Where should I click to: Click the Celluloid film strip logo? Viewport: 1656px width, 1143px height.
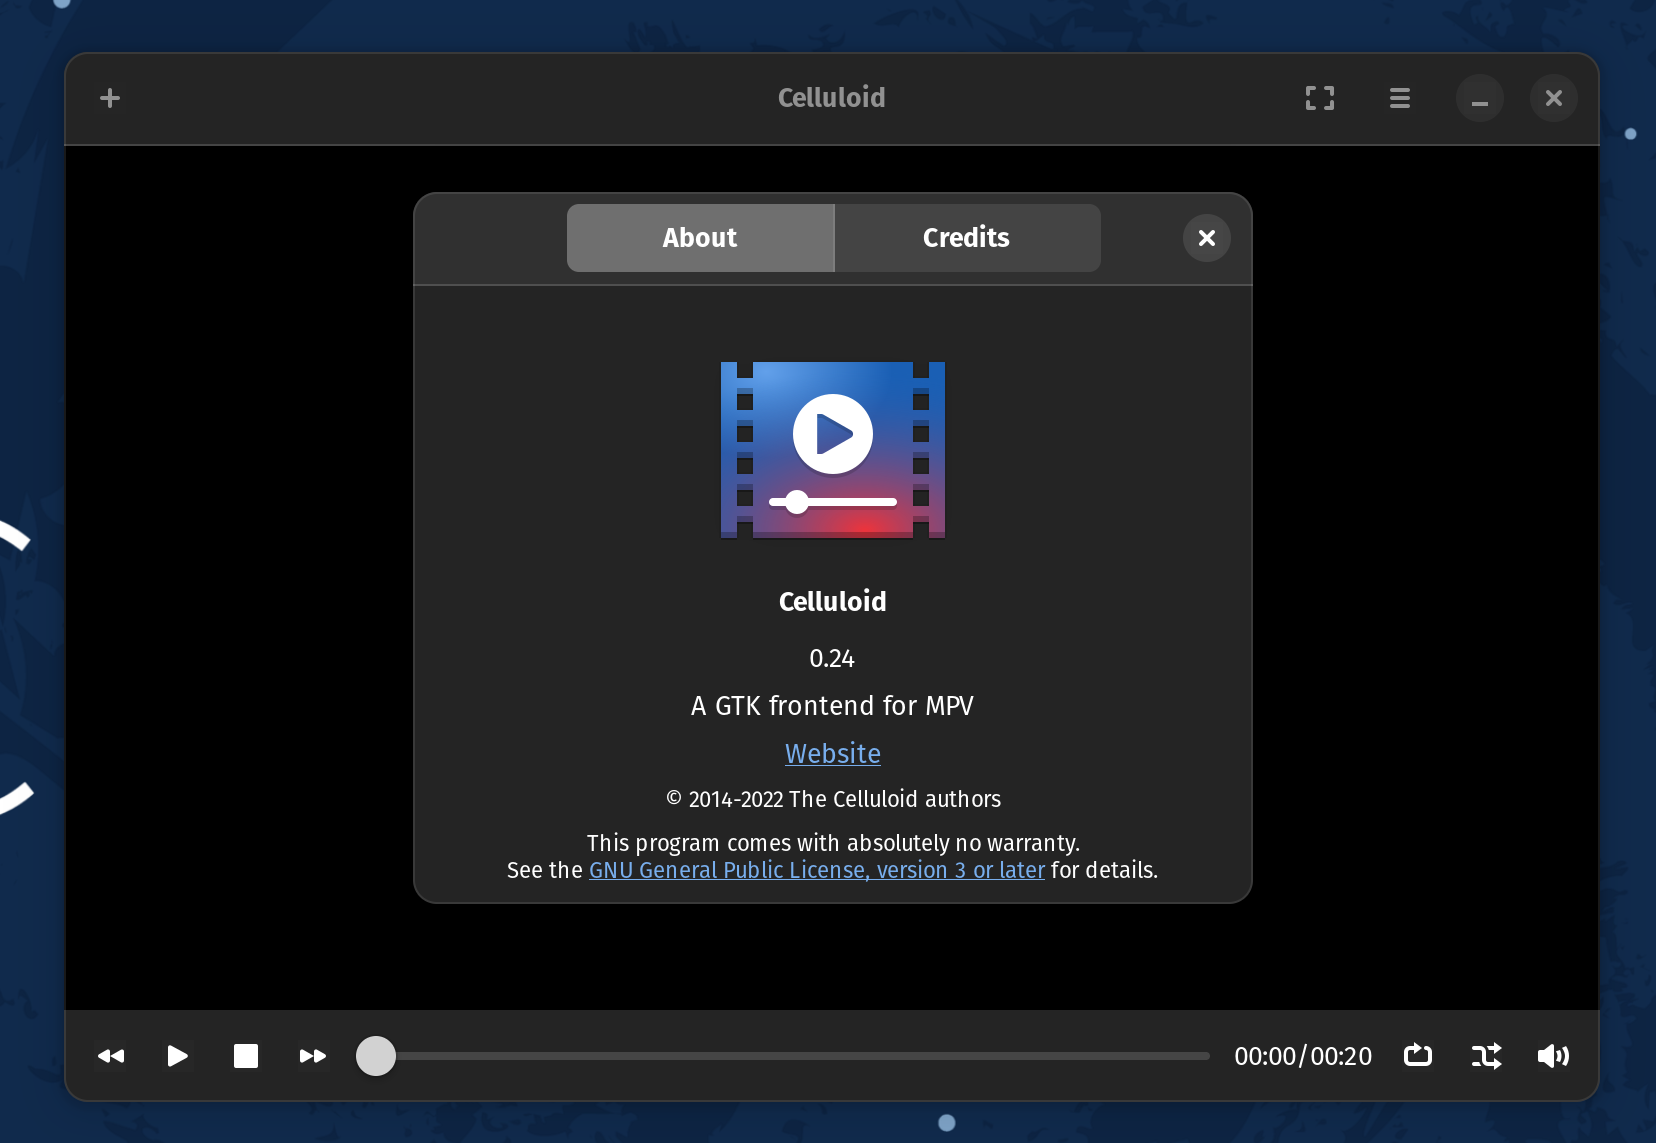(832, 449)
